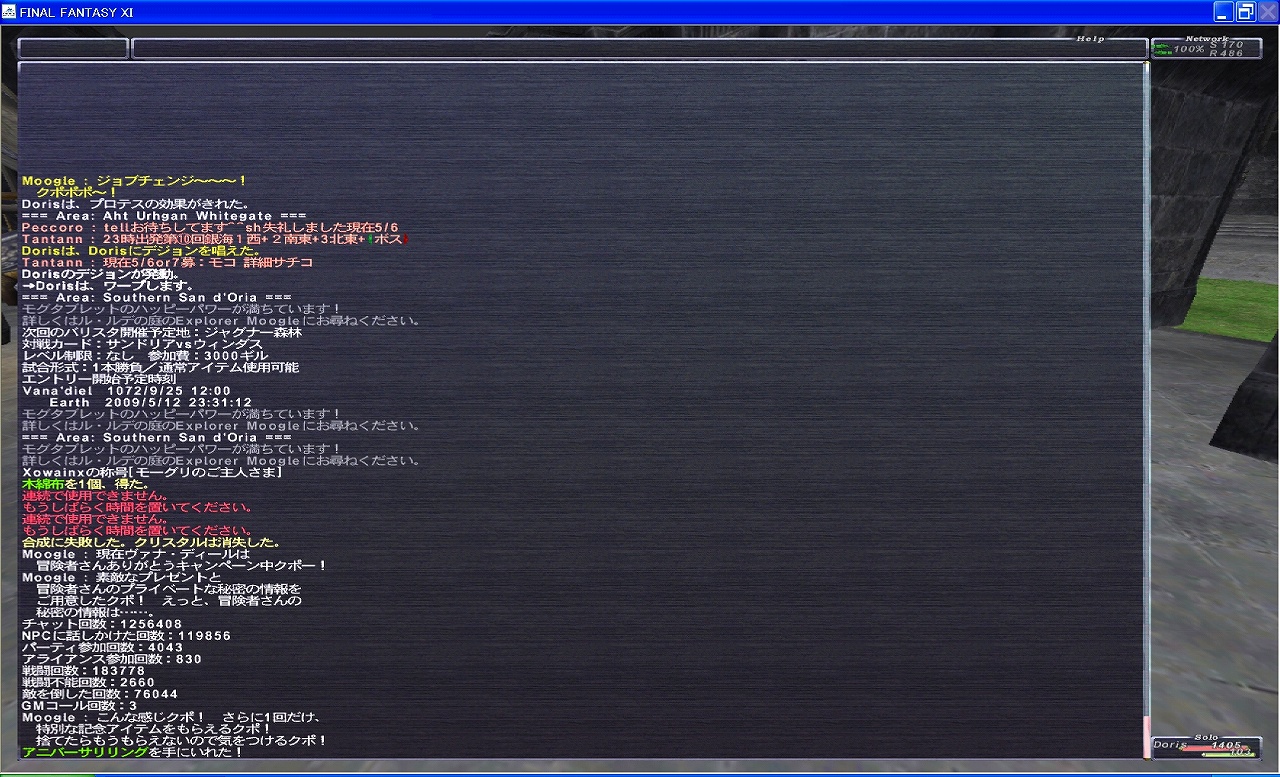Screen dimensions: 1280x777
Task: Click Peccoro's tell message line
Action: tap(210, 227)
